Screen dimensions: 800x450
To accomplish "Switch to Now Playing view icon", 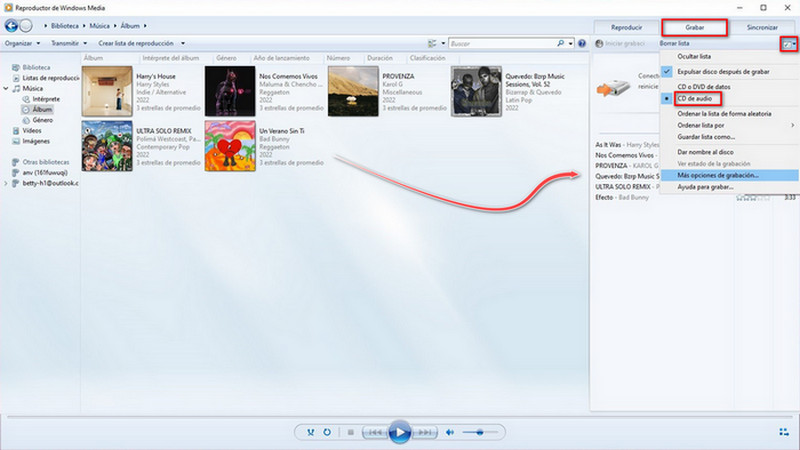I will pos(784,432).
